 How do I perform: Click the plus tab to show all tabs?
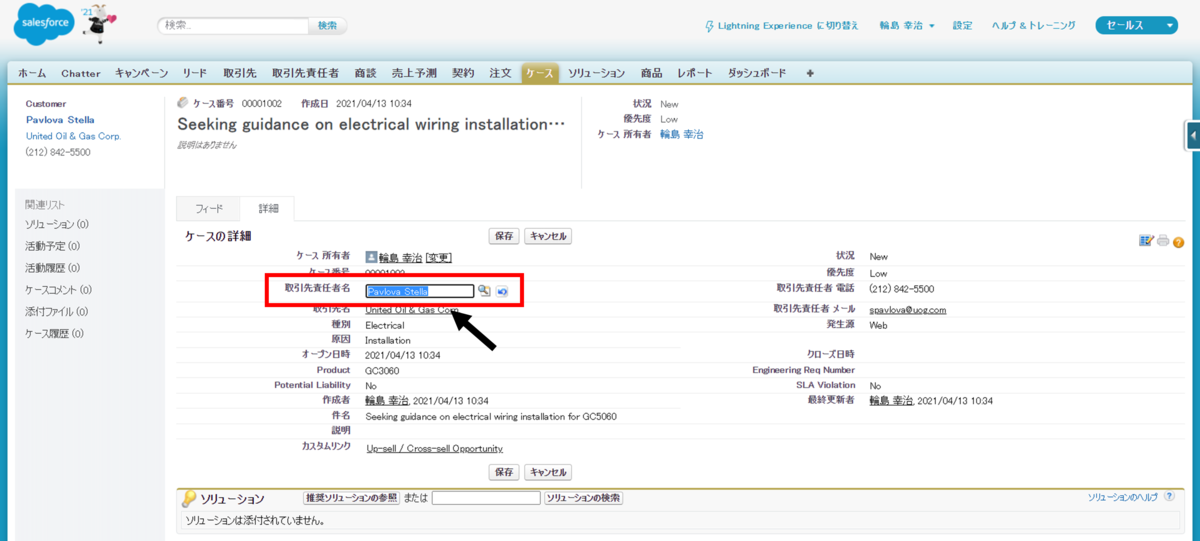point(810,73)
